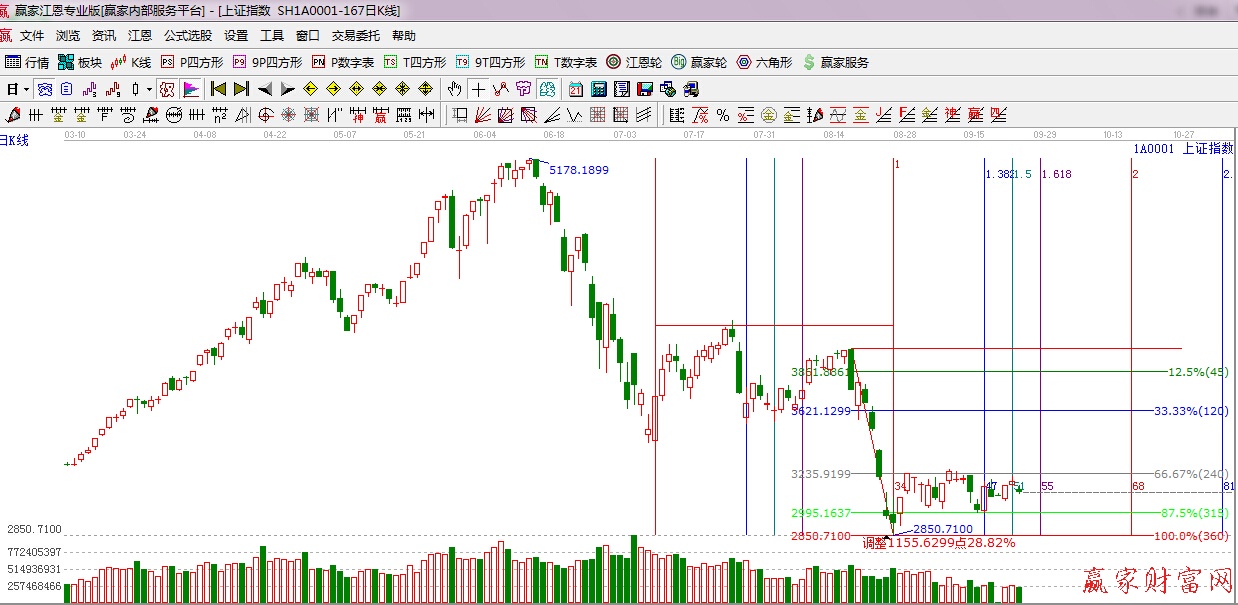The width and height of the screenshot is (1238, 605).
Task: Click the 日K线 chart label
Action: coord(14,140)
